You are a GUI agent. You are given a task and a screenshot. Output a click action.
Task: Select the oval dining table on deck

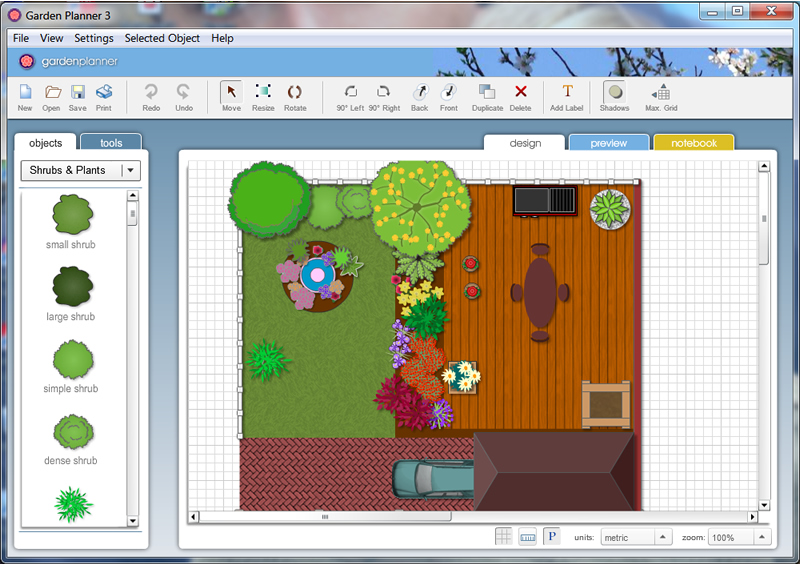[x=540, y=292]
